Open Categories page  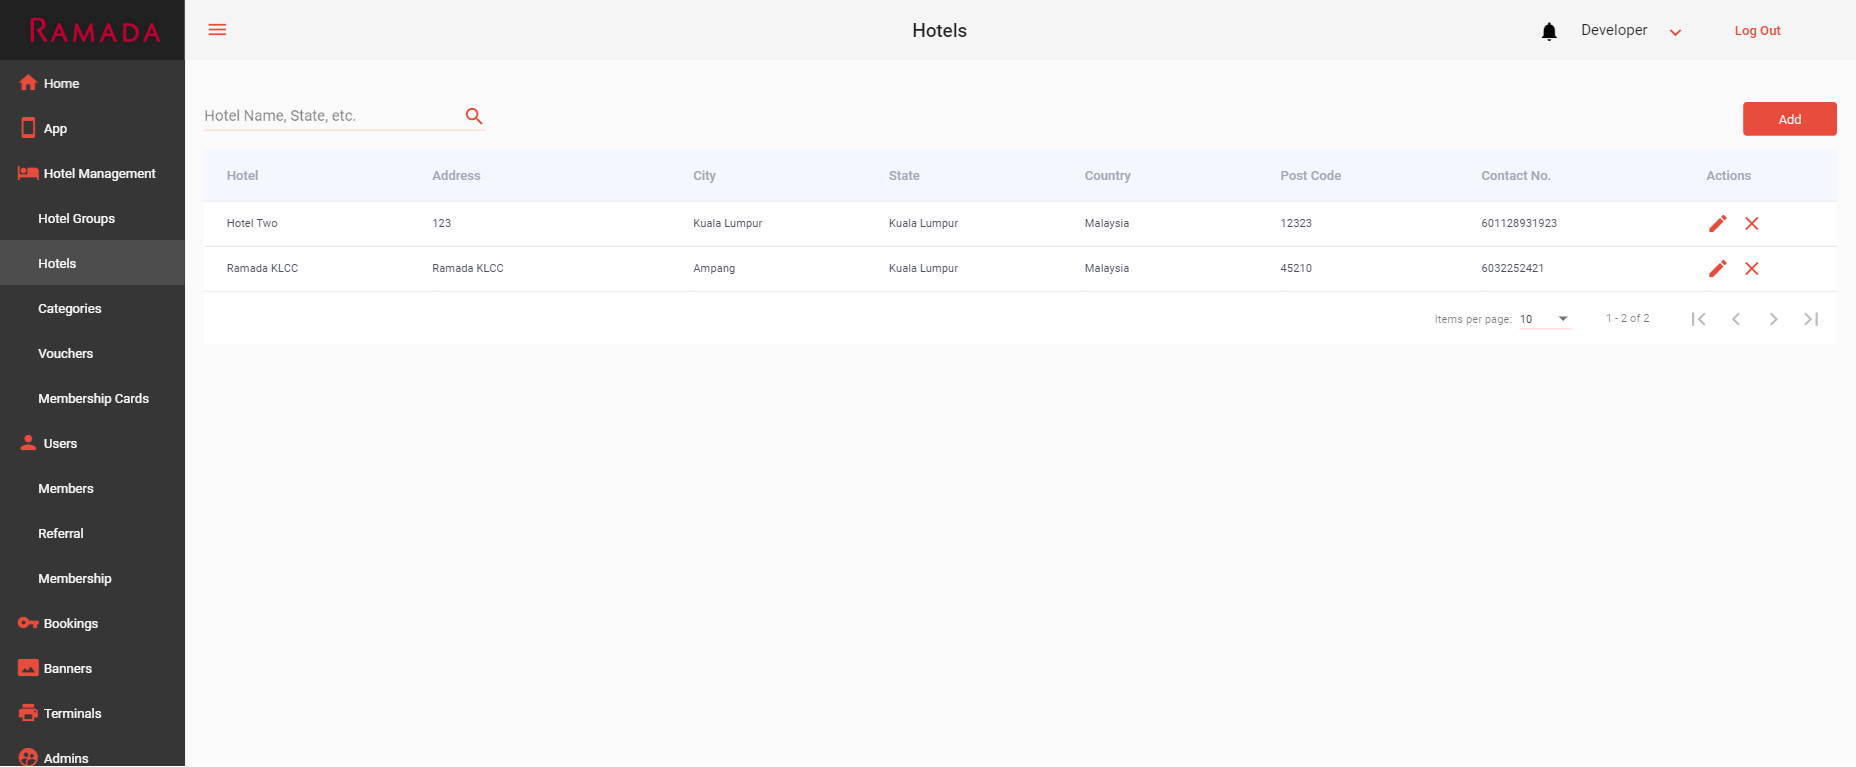coord(92,308)
